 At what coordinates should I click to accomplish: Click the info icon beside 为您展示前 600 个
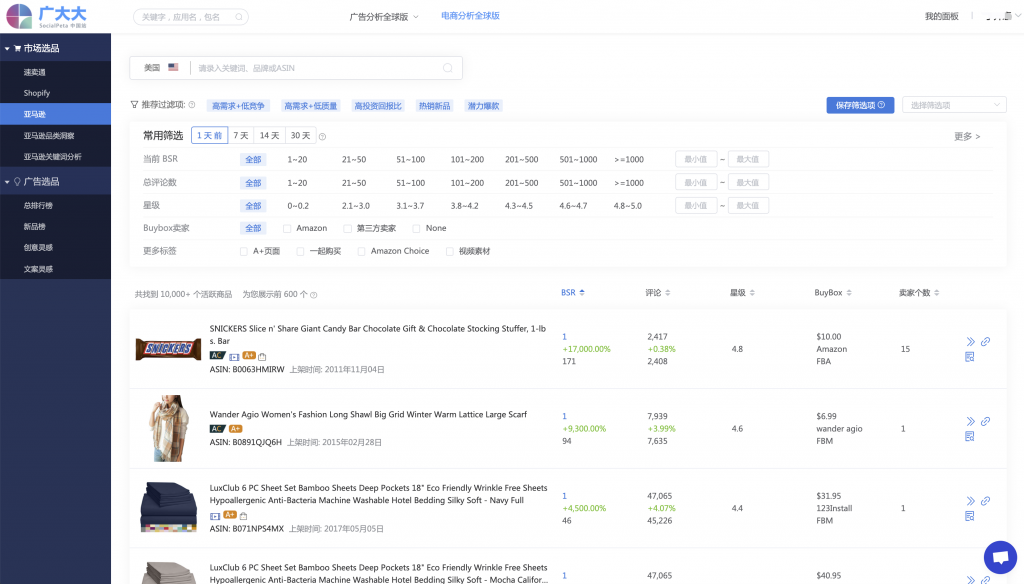coord(313,295)
